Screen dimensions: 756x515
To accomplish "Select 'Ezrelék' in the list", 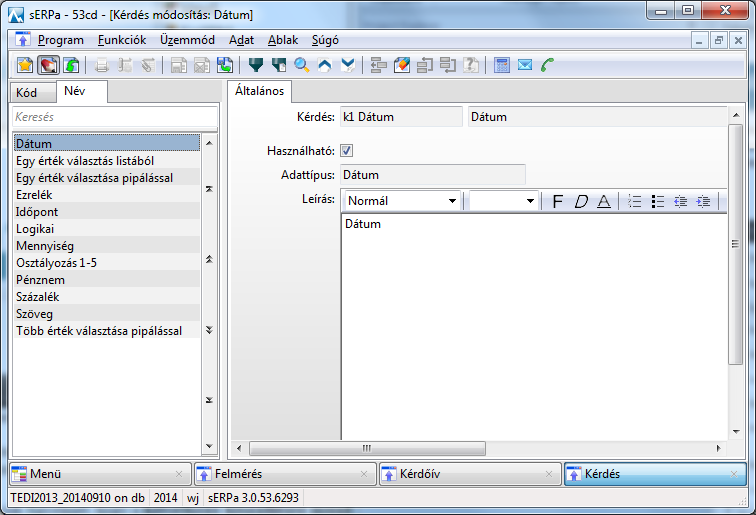I will pos(107,195).
